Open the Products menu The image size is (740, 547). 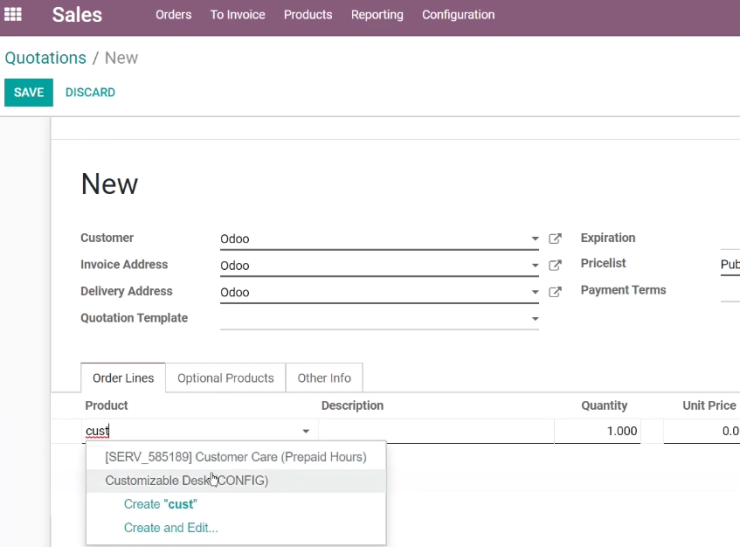click(x=308, y=15)
